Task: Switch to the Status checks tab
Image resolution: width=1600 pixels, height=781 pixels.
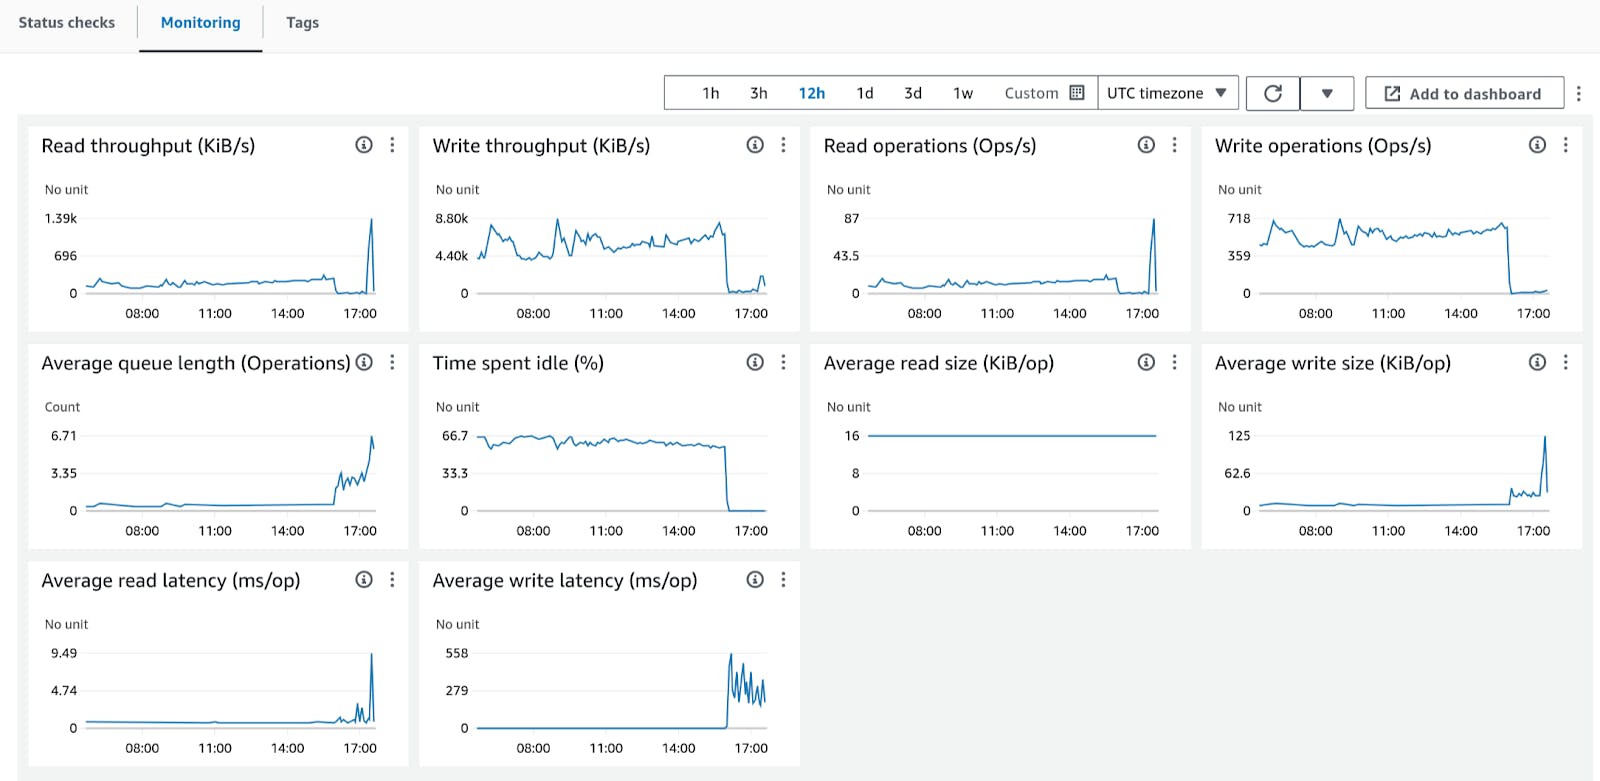Action: pyautogui.click(x=67, y=22)
